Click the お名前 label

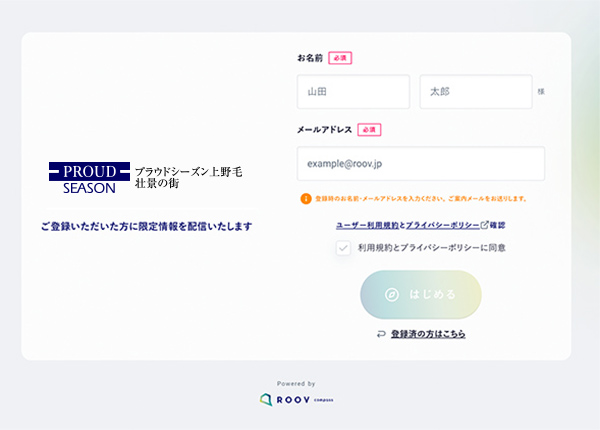(x=310, y=58)
